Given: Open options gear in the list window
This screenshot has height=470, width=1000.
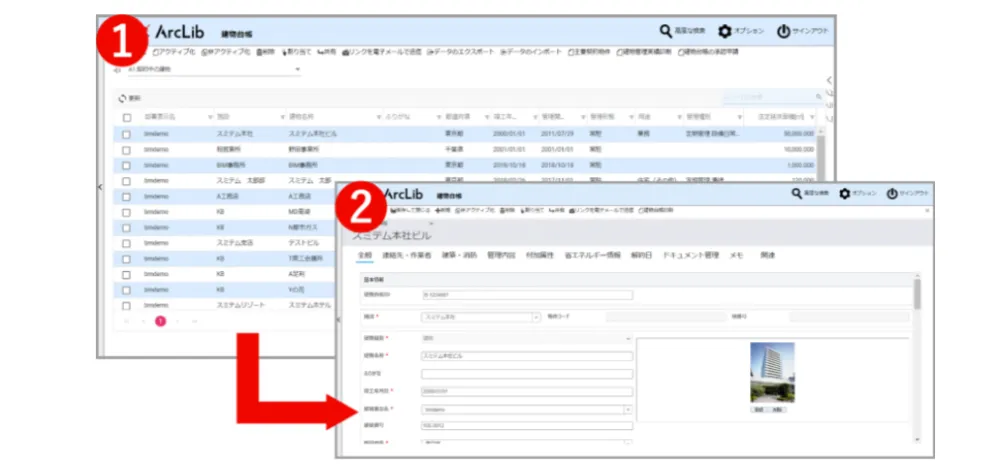Looking at the screenshot, I should 724,31.
